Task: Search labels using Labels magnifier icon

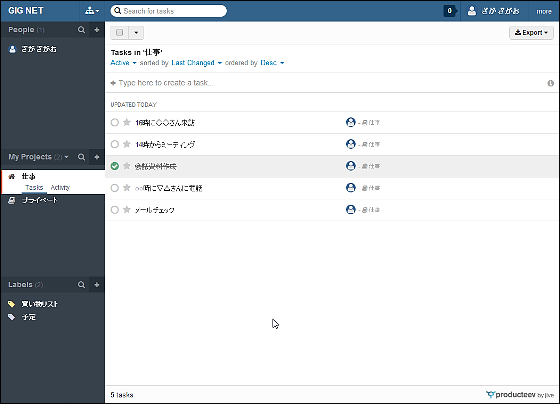Action: (81, 285)
